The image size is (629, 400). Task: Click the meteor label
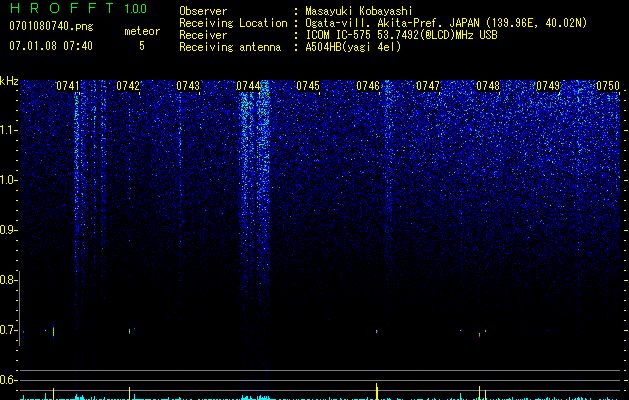tap(142, 31)
